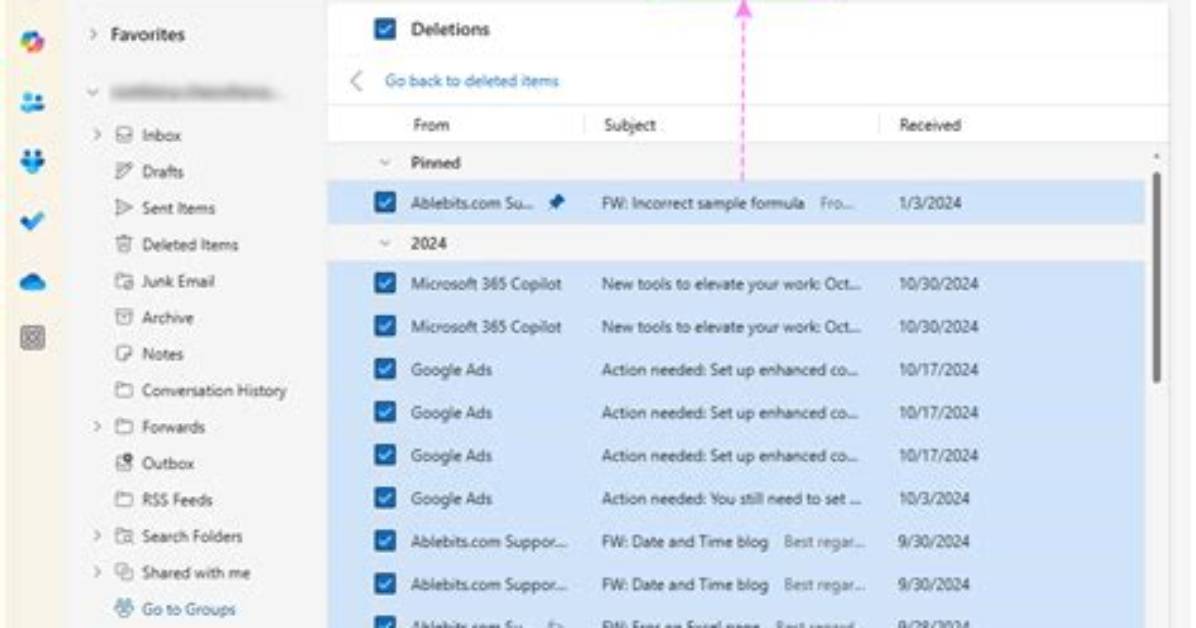Click the Notes sticky icon

pos(124,353)
